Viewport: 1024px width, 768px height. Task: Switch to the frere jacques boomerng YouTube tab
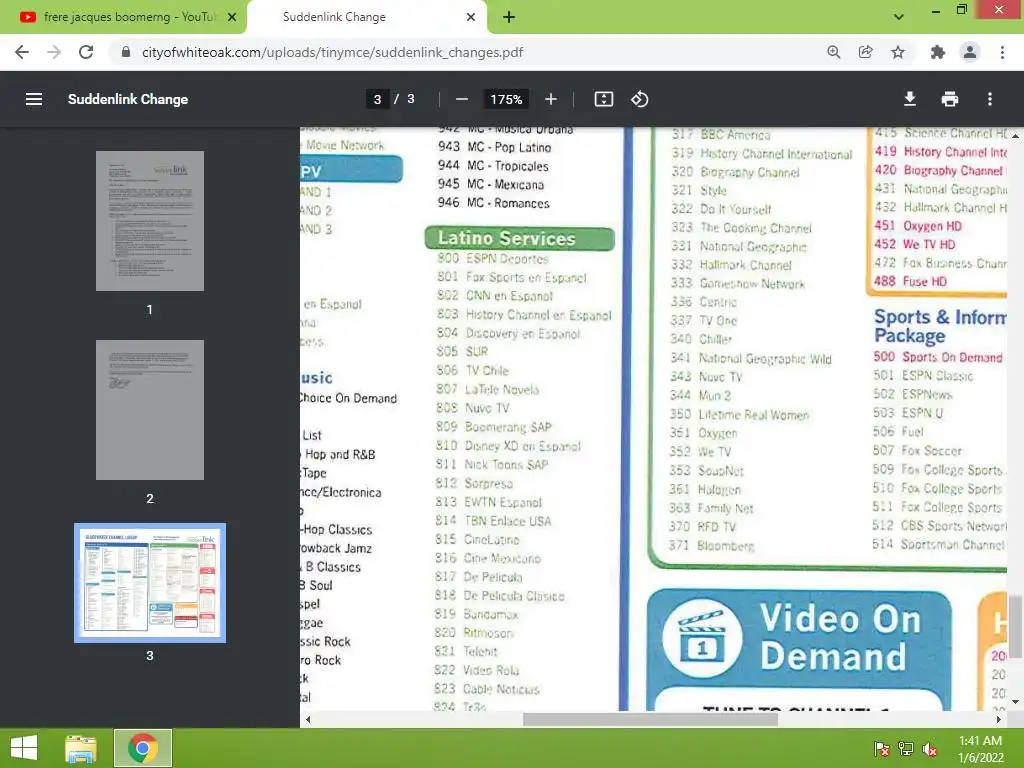(x=124, y=17)
